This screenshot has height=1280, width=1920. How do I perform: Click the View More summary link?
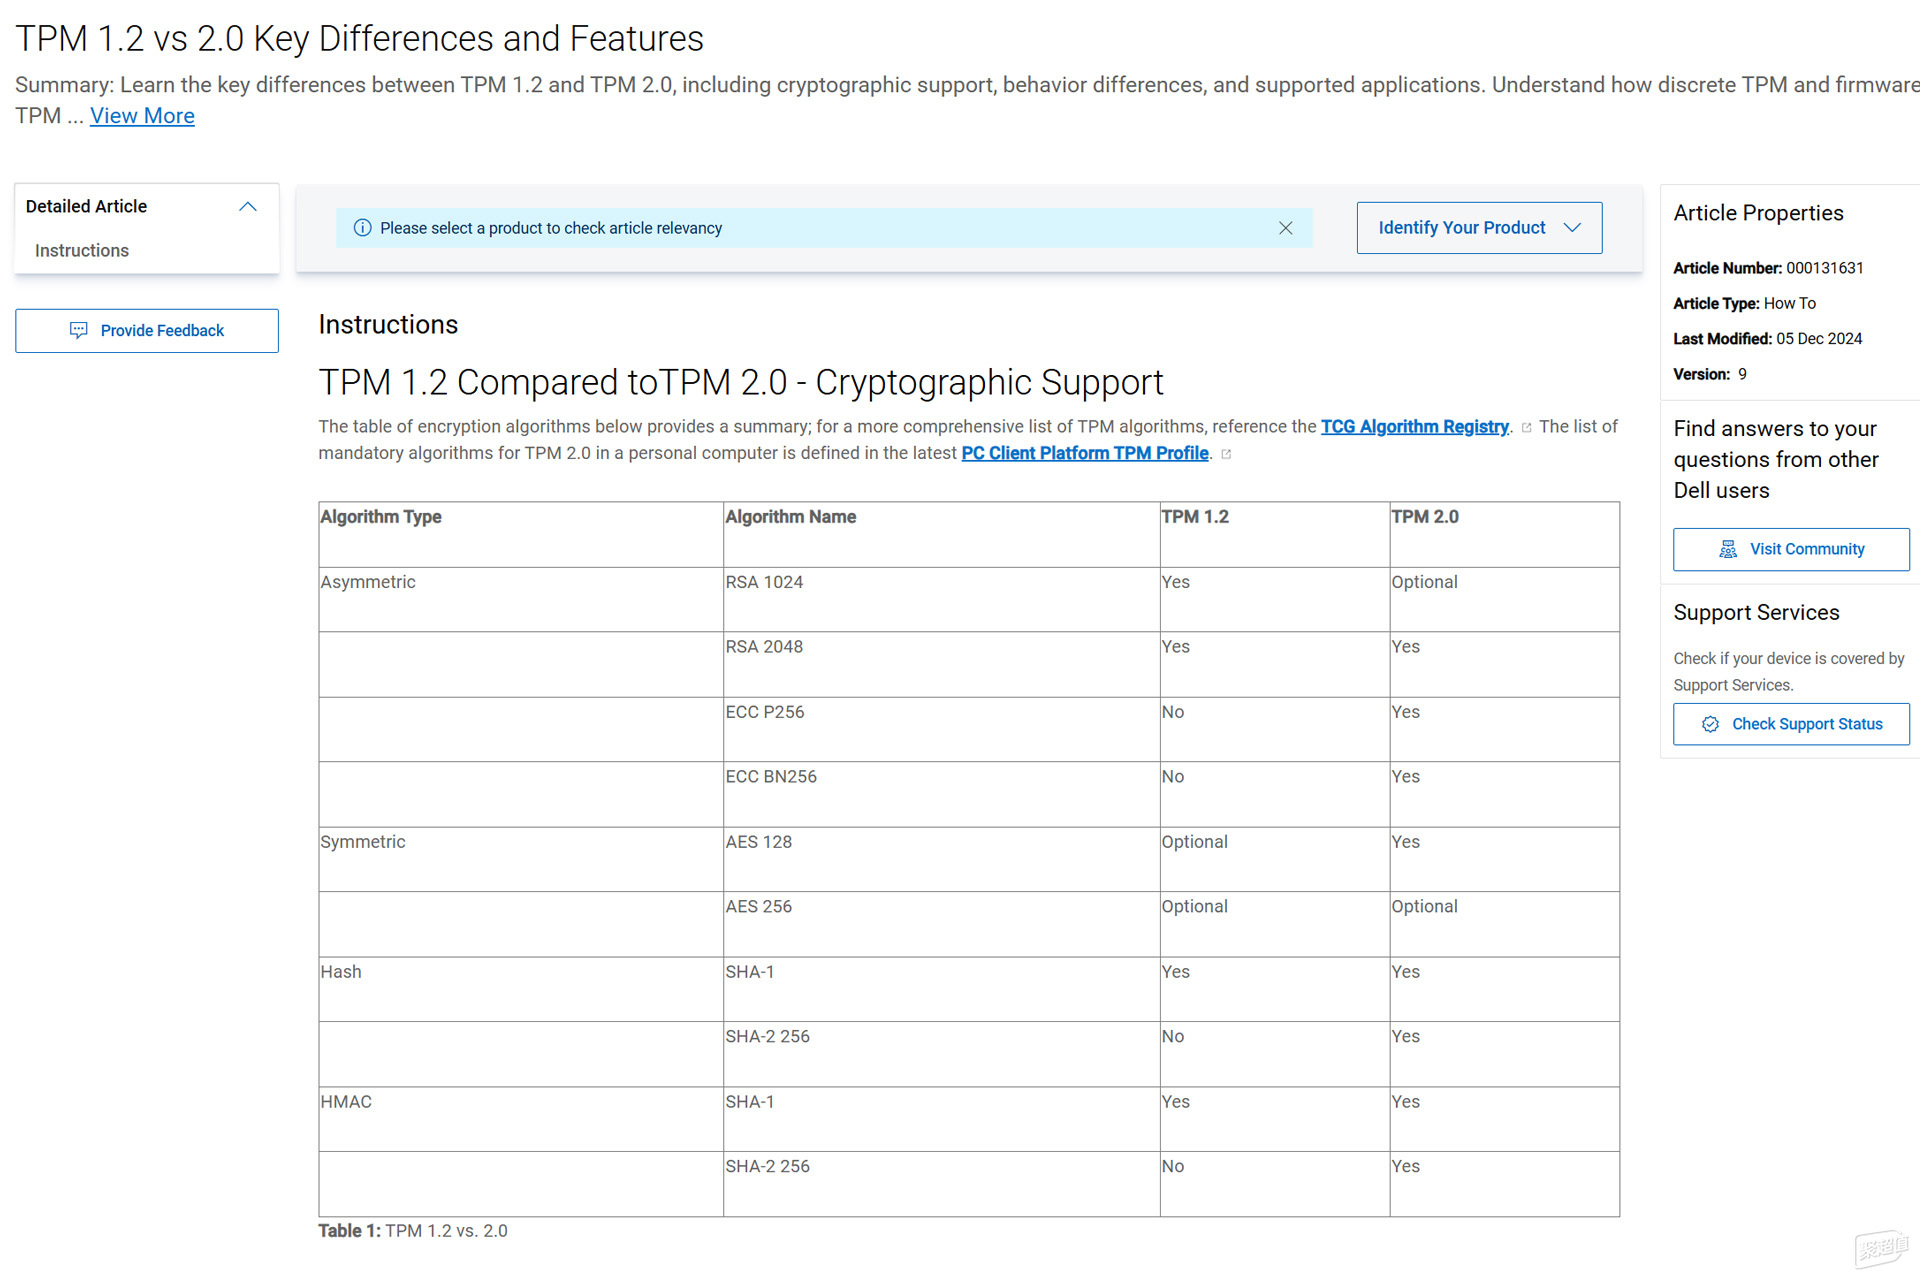coord(142,116)
